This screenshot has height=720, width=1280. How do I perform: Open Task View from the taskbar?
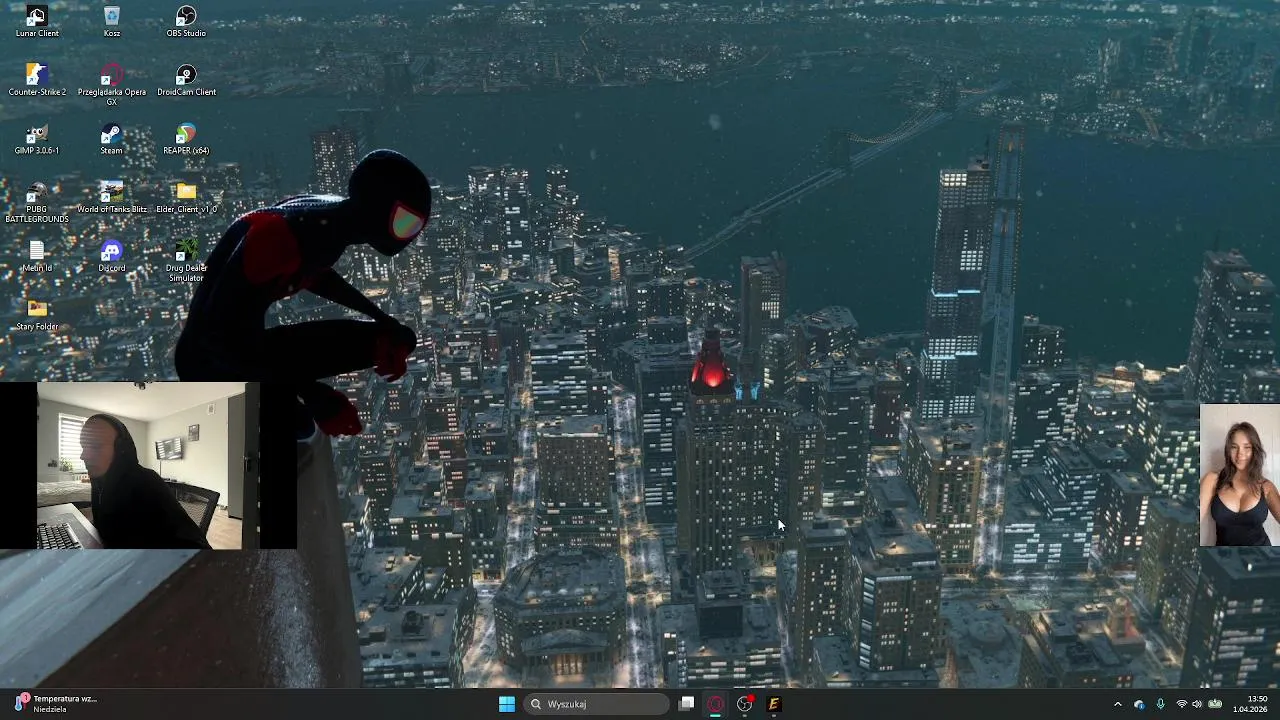coord(686,704)
